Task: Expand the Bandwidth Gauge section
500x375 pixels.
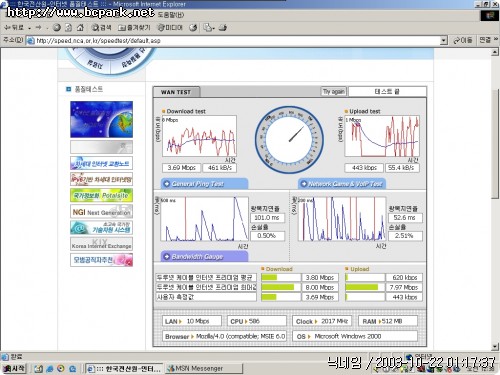Action: tap(204, 256)
